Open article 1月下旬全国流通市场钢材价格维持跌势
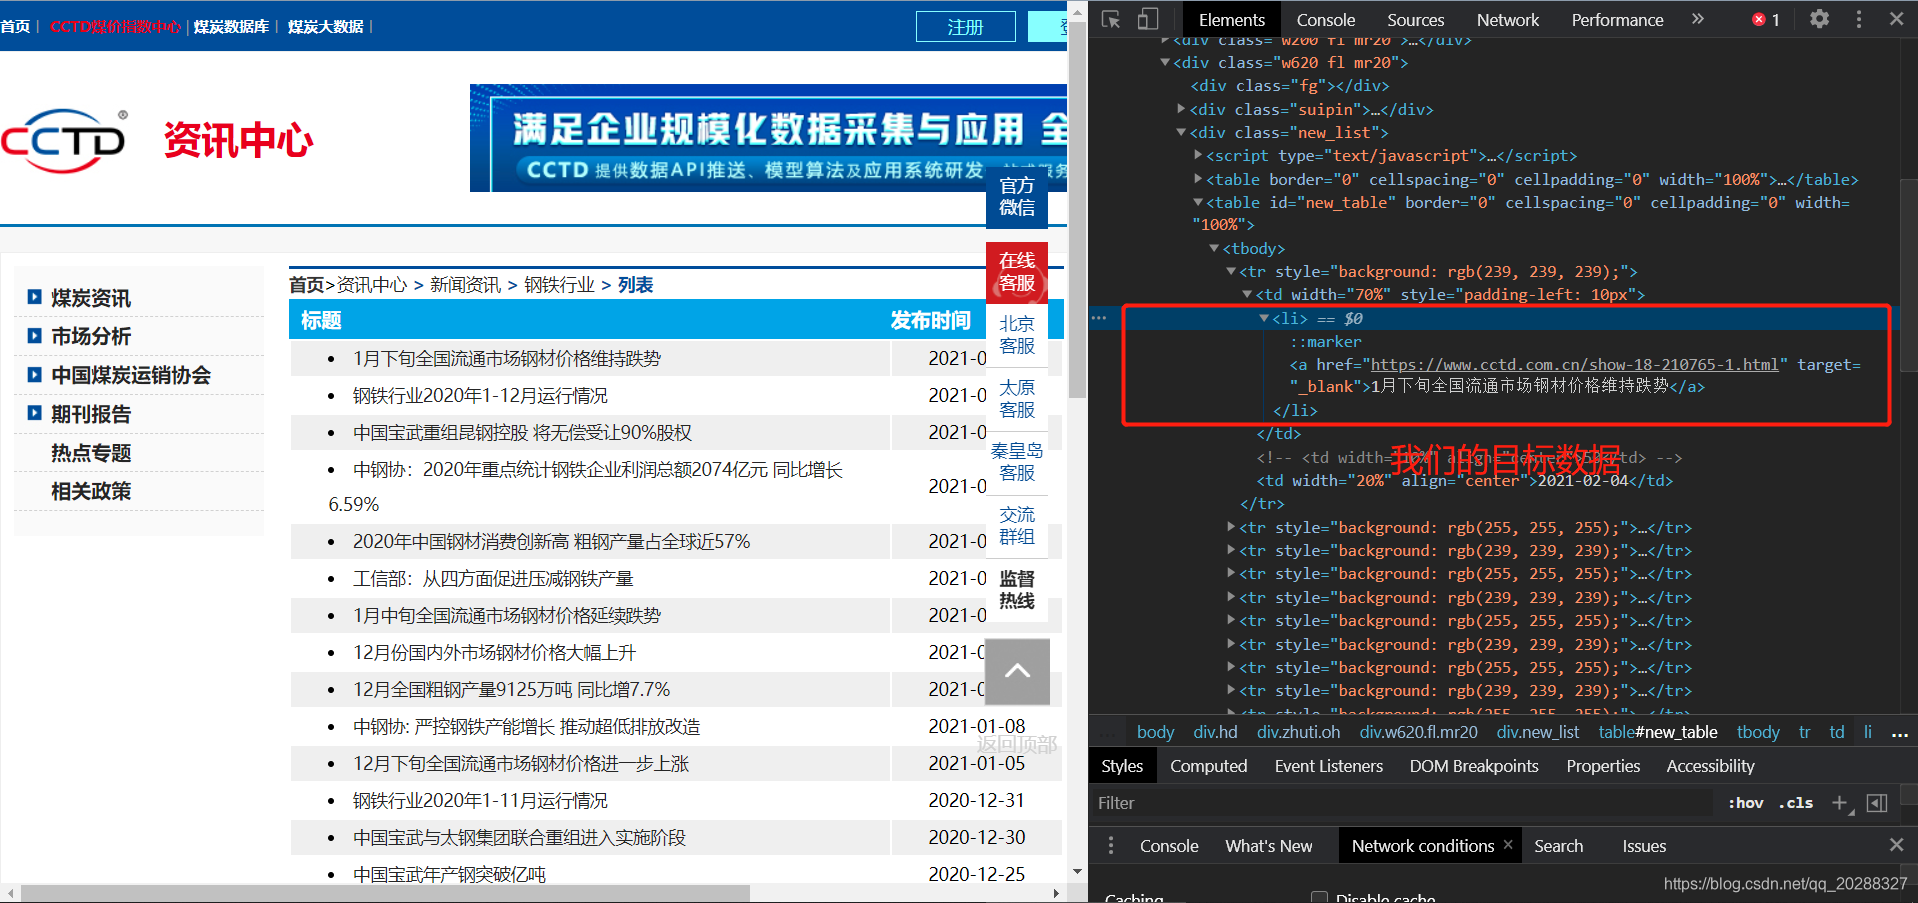The height and width of the screenshot is (903, 1918). click(x=506, y=358)
